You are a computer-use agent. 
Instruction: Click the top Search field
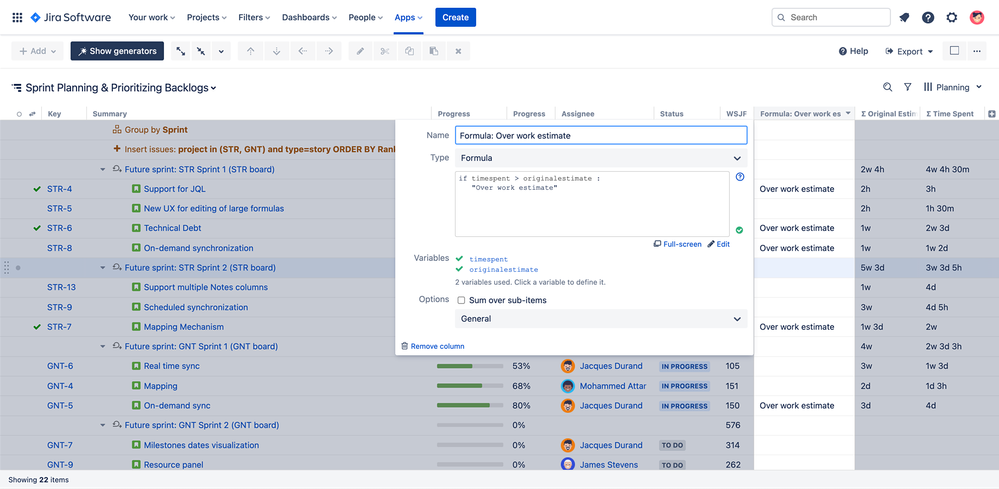pos(831,18)
